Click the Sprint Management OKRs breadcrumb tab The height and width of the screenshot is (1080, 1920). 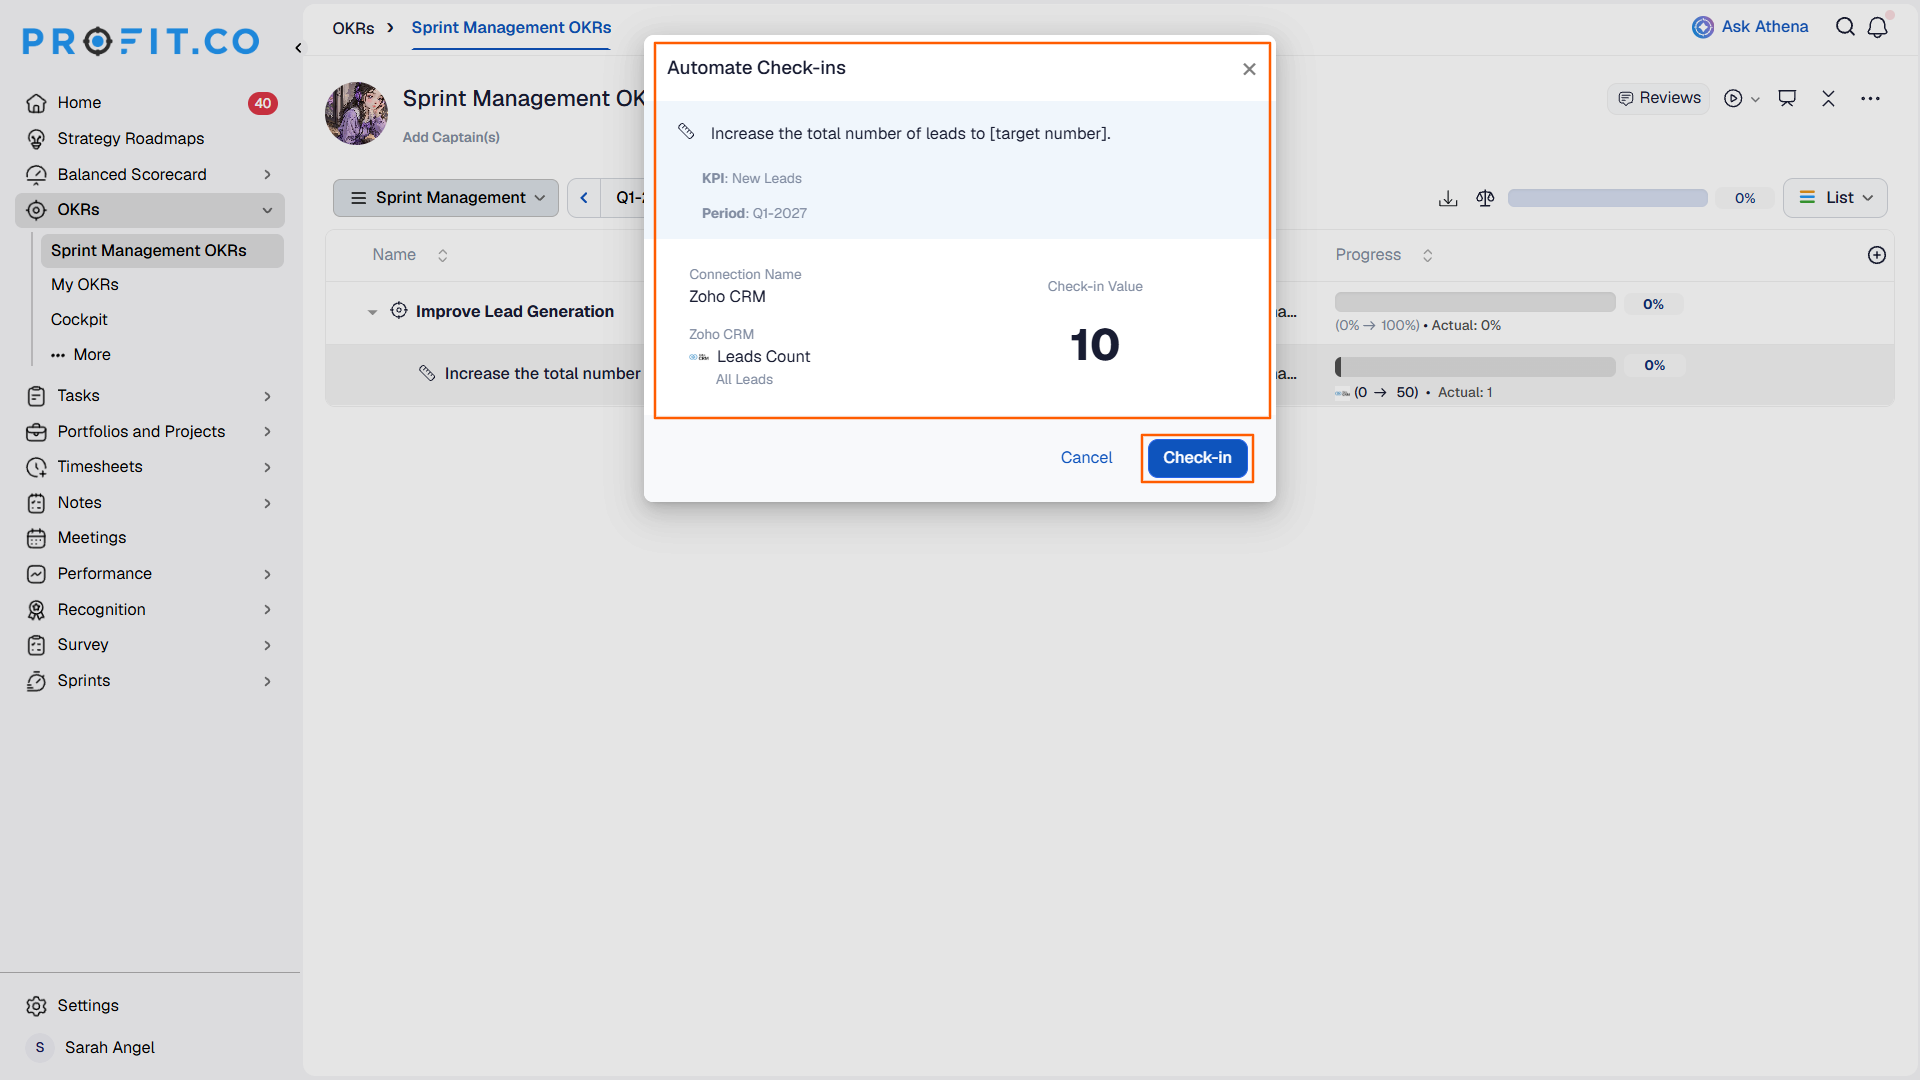click(x=511, y=28)
